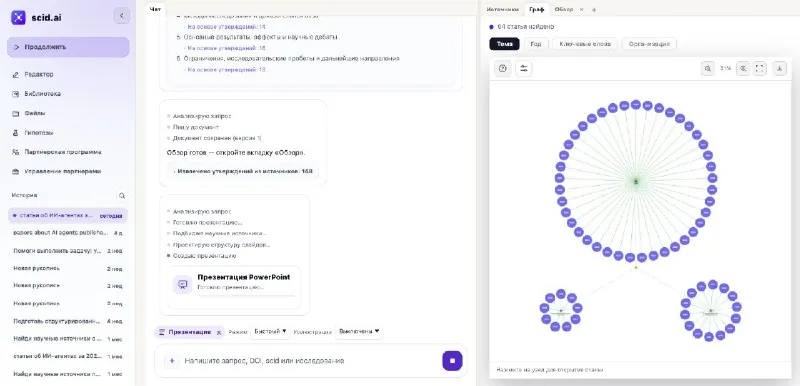Stop generation with the purple square button
The image size is (800, 386).
pyautogui.click(x=452, y=361)
